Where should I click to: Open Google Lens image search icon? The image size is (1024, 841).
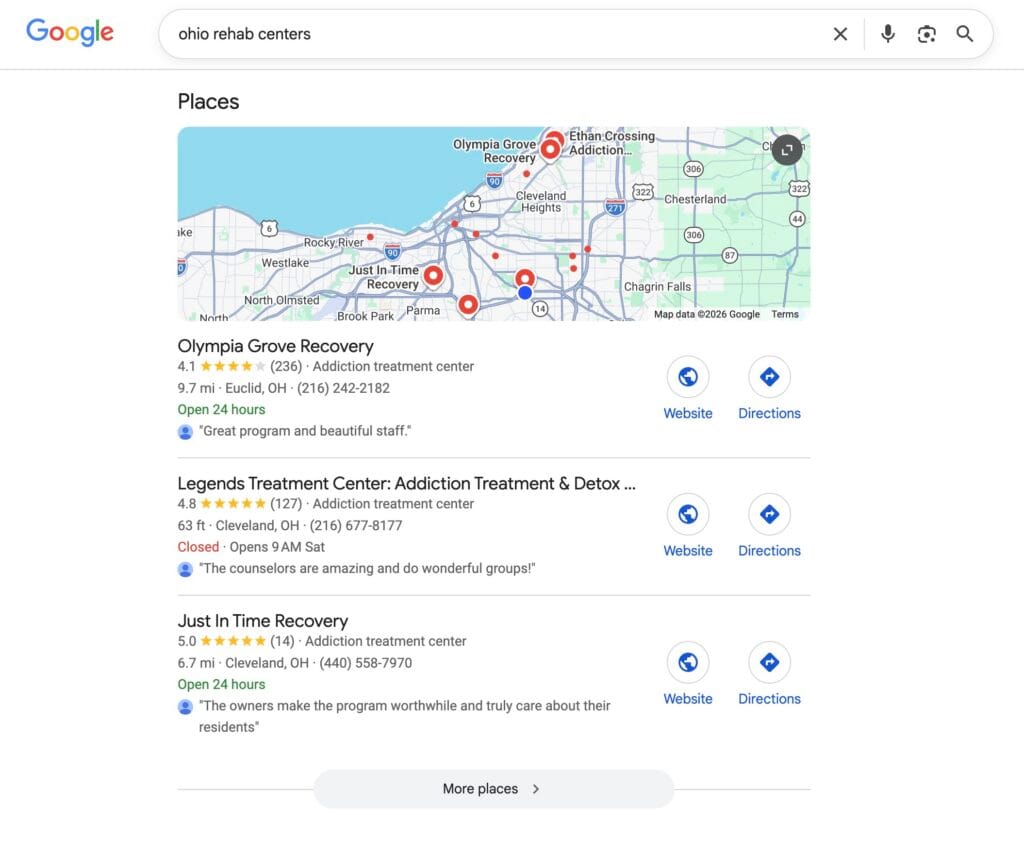pos(927,34)
